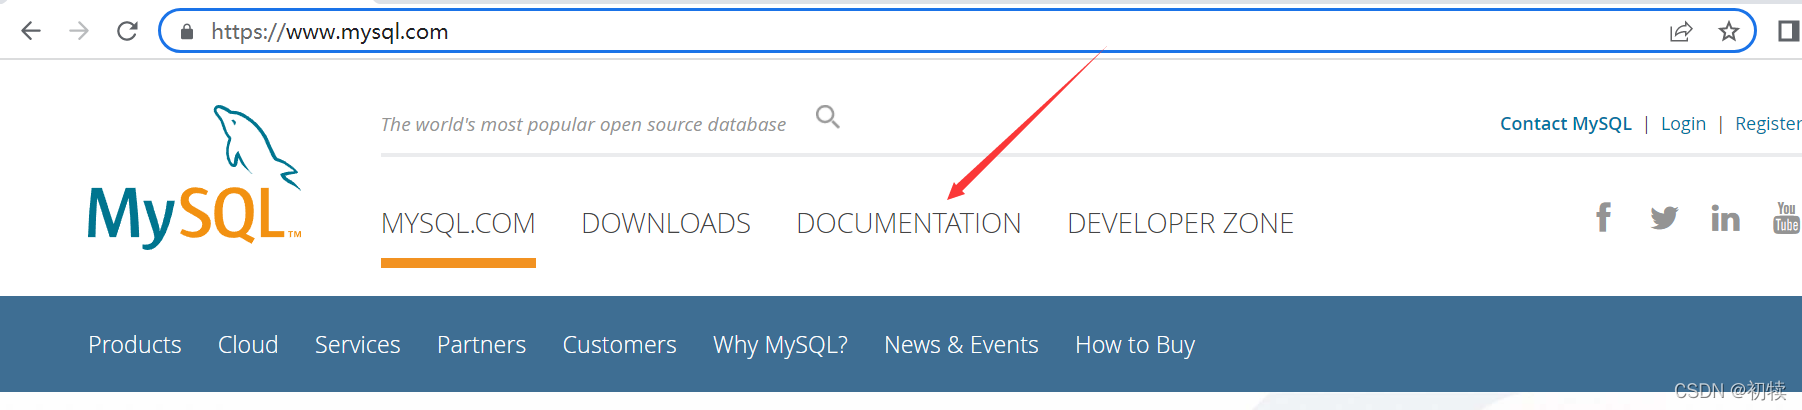Switch to the DOWNLOADS tab
1802x410 pixels.
click(666, 223)
